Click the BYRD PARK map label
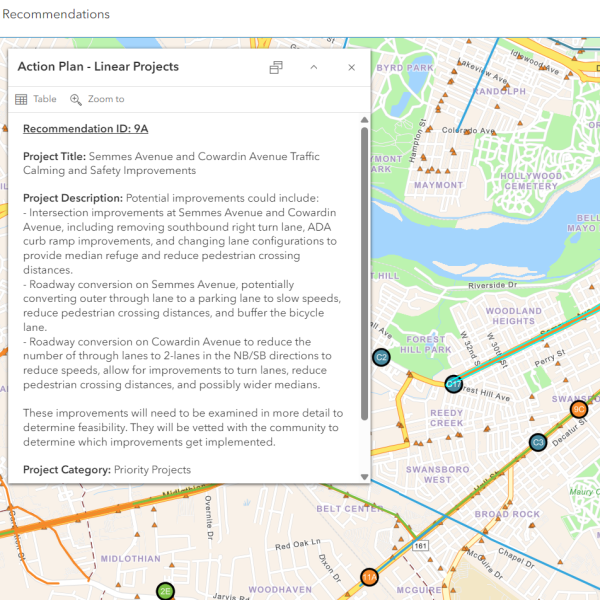 point(405,68)
